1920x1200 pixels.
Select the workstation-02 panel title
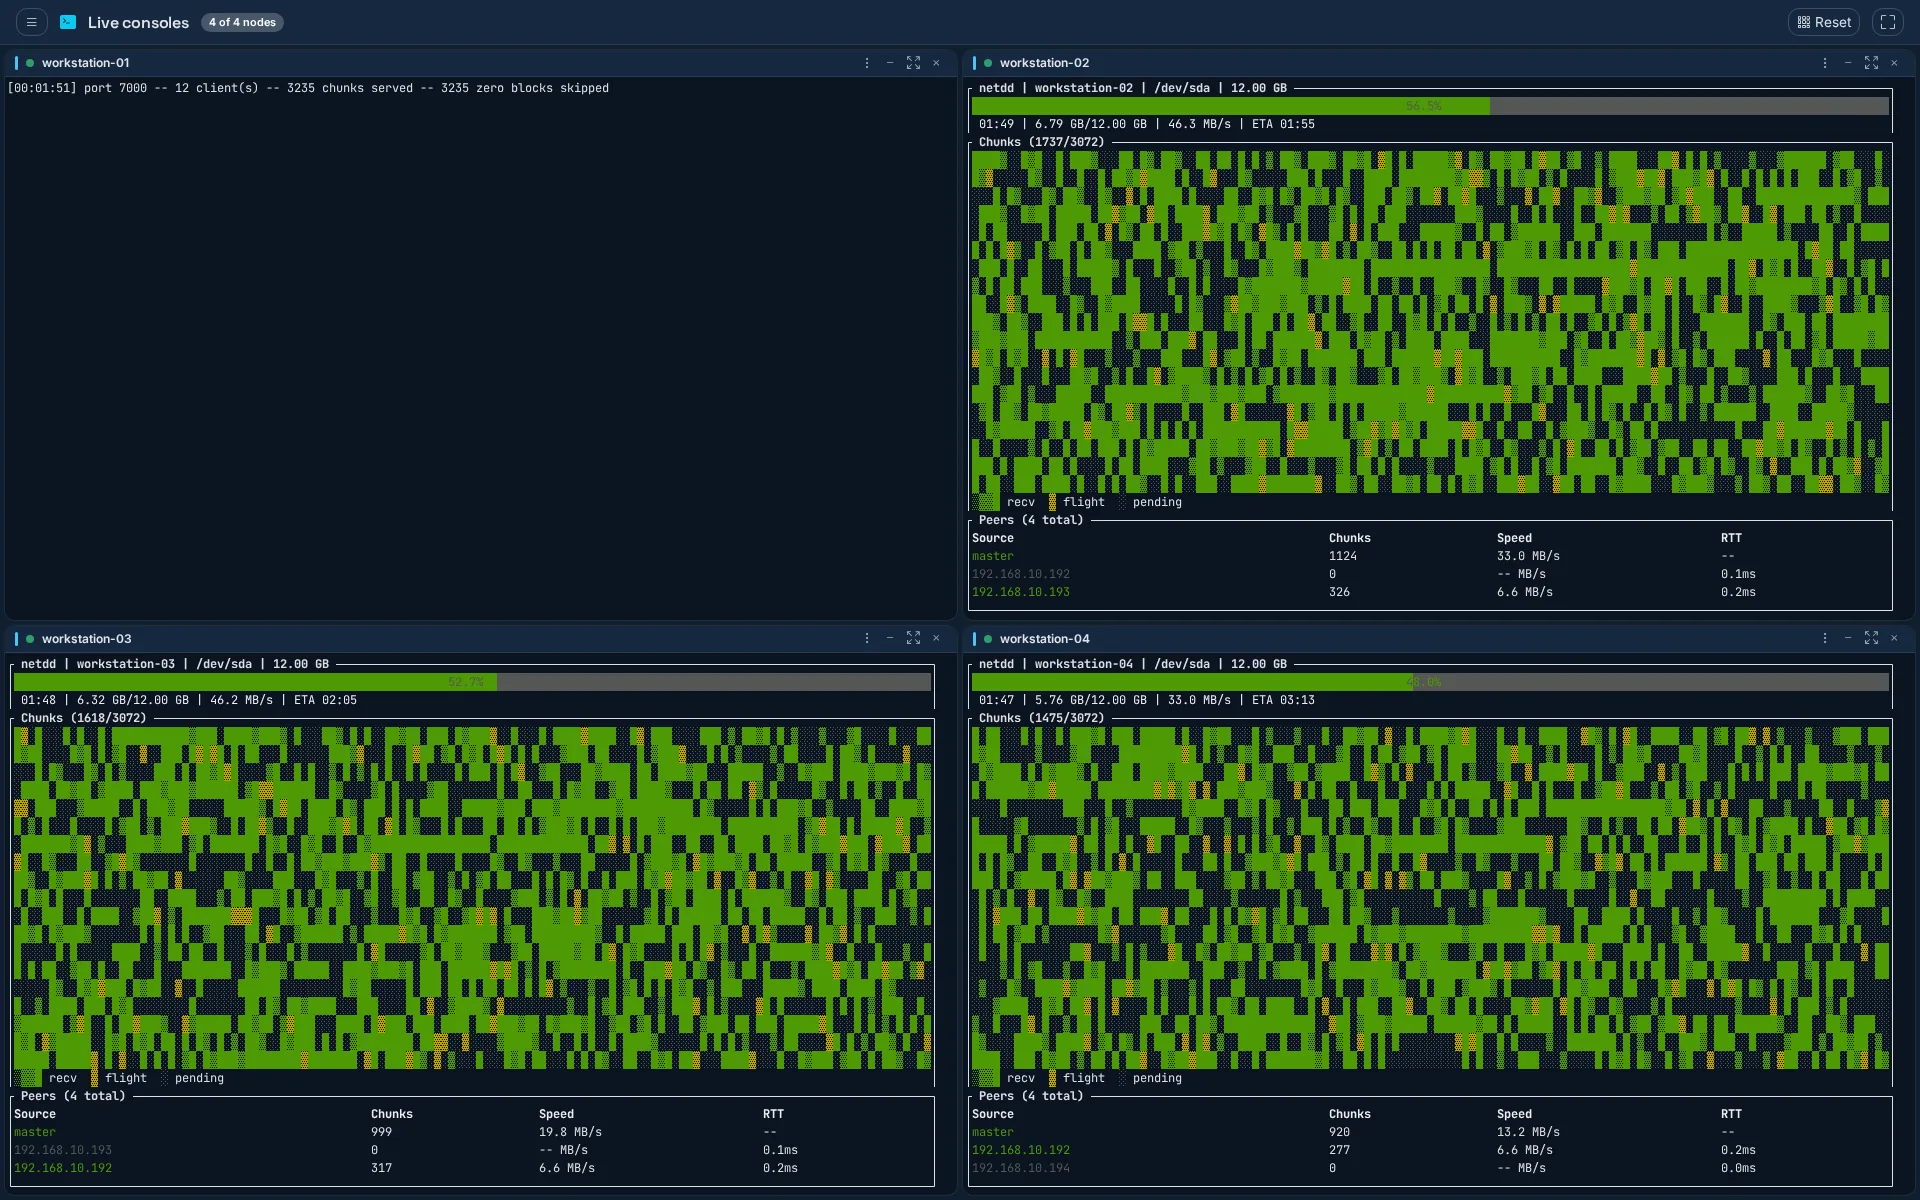(1044, 63)
